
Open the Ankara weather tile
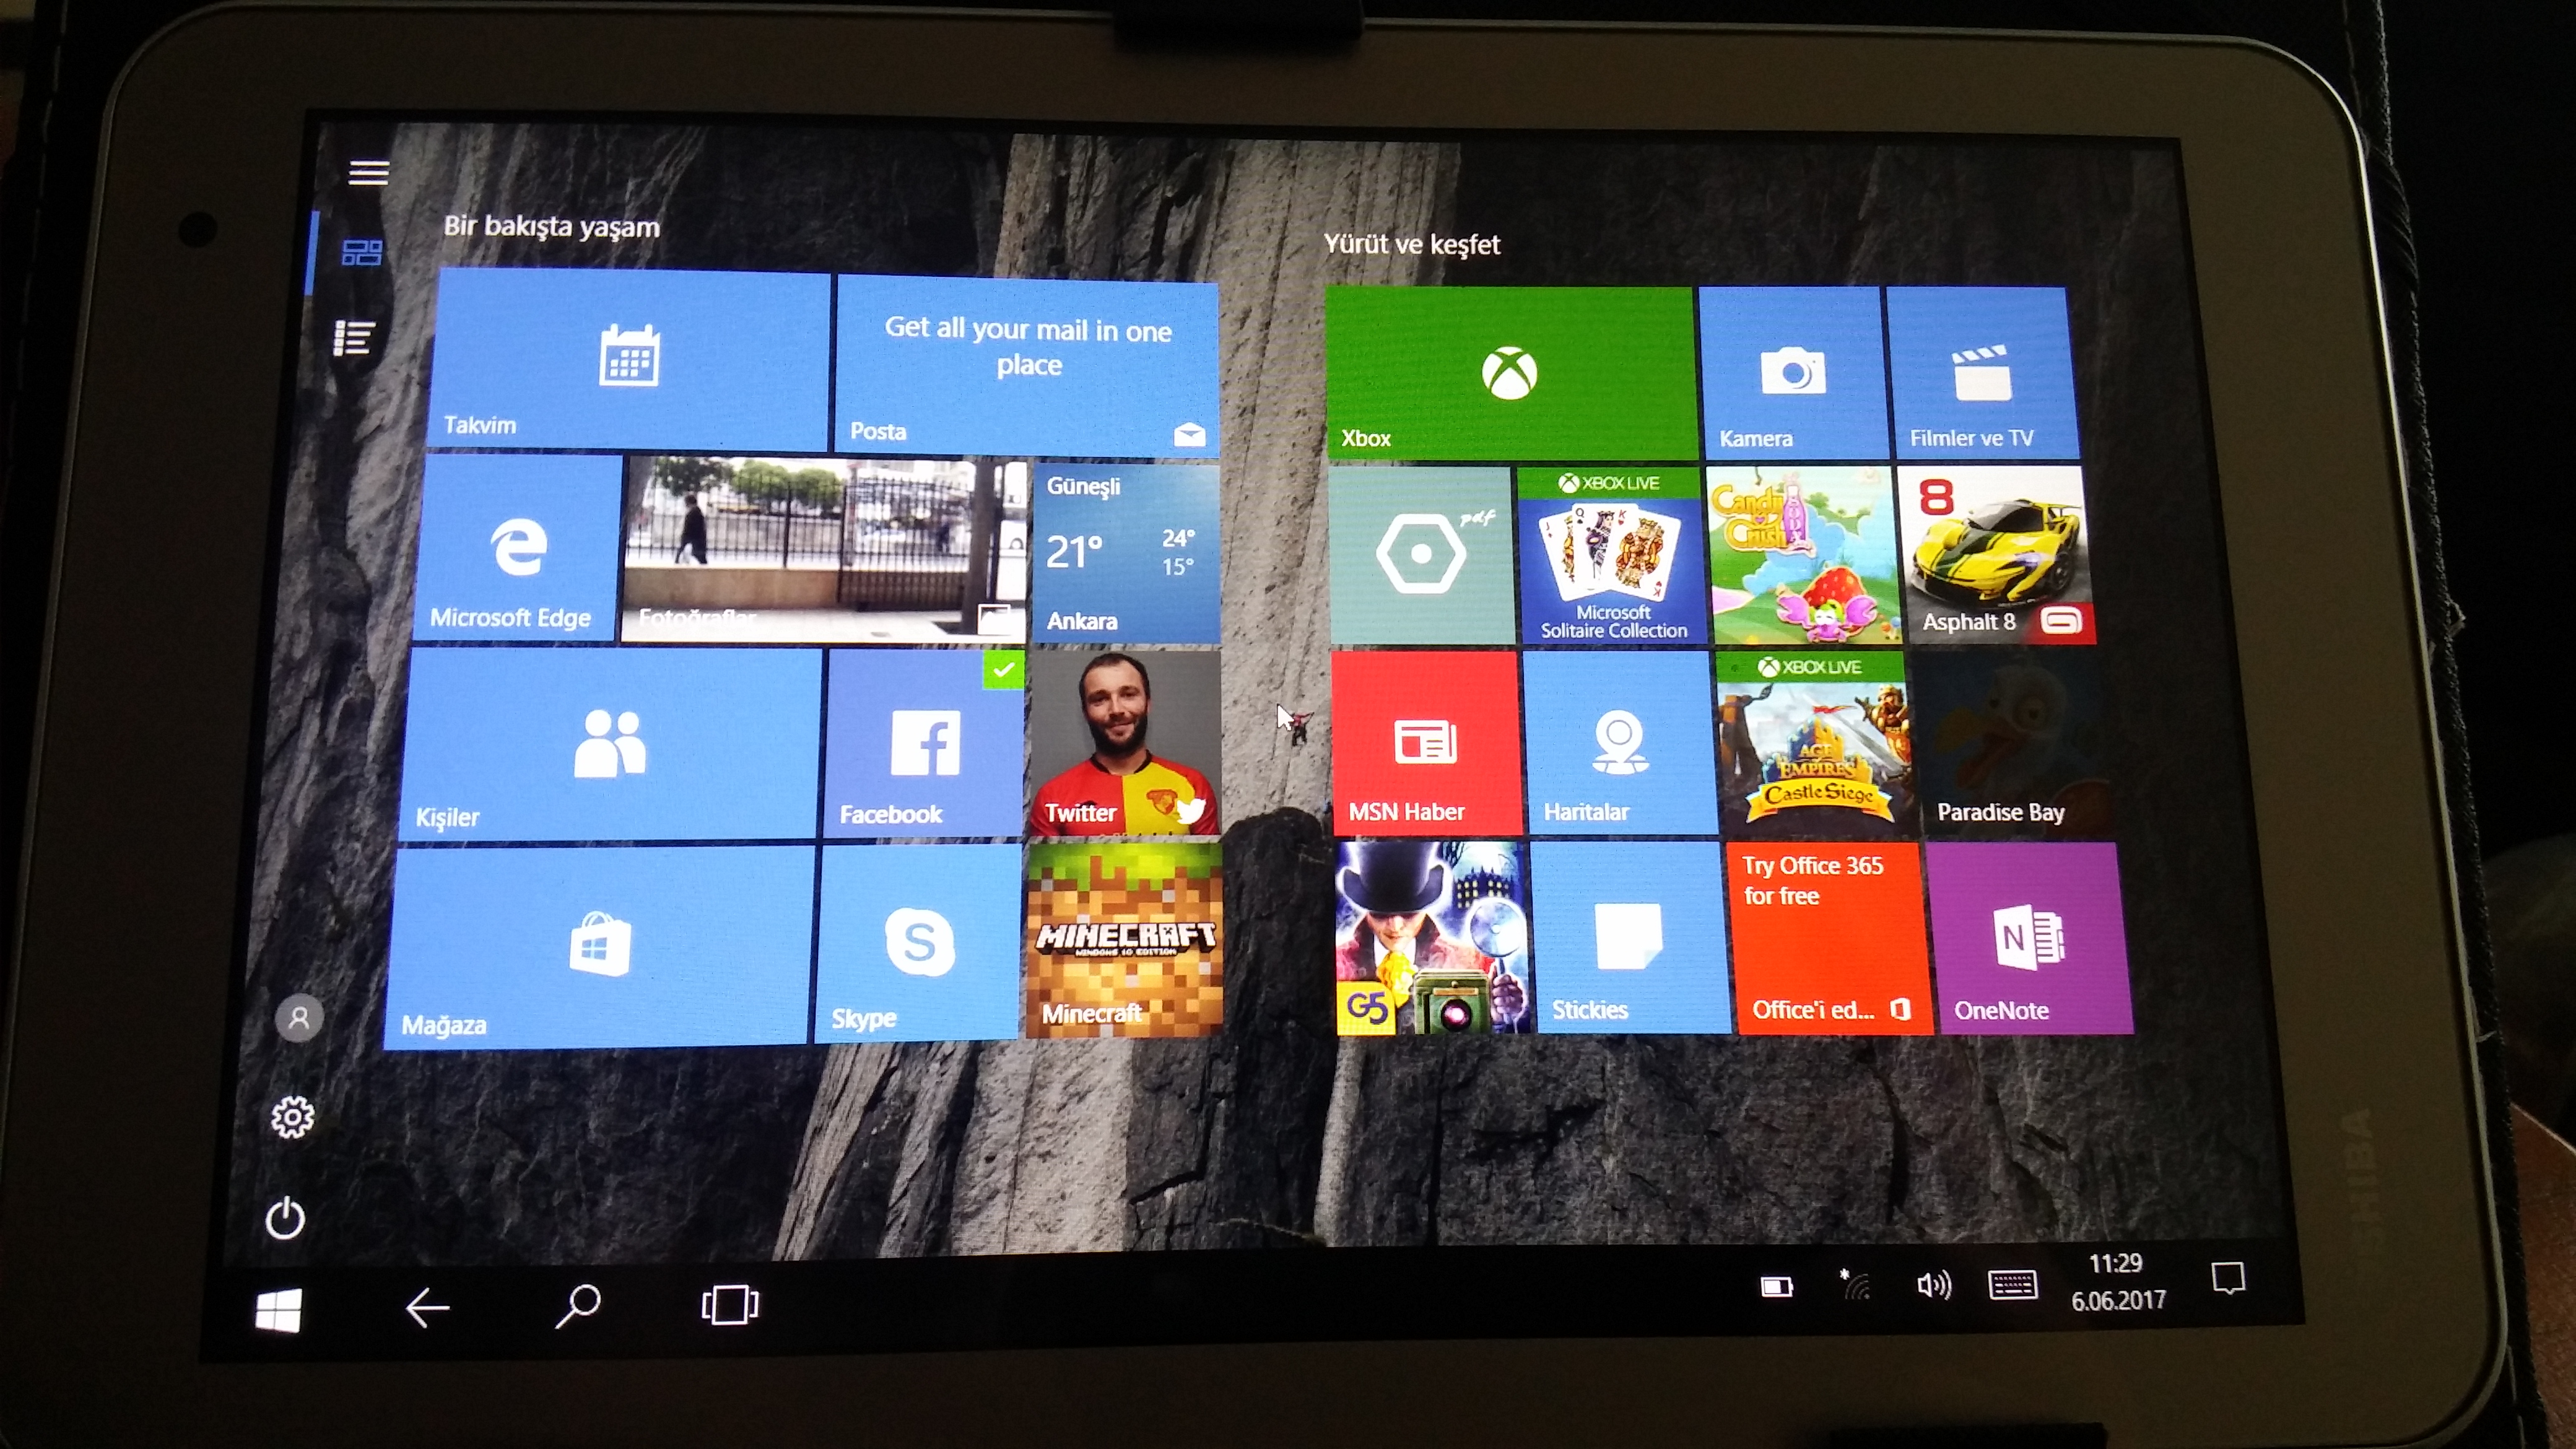(1126, 553)
